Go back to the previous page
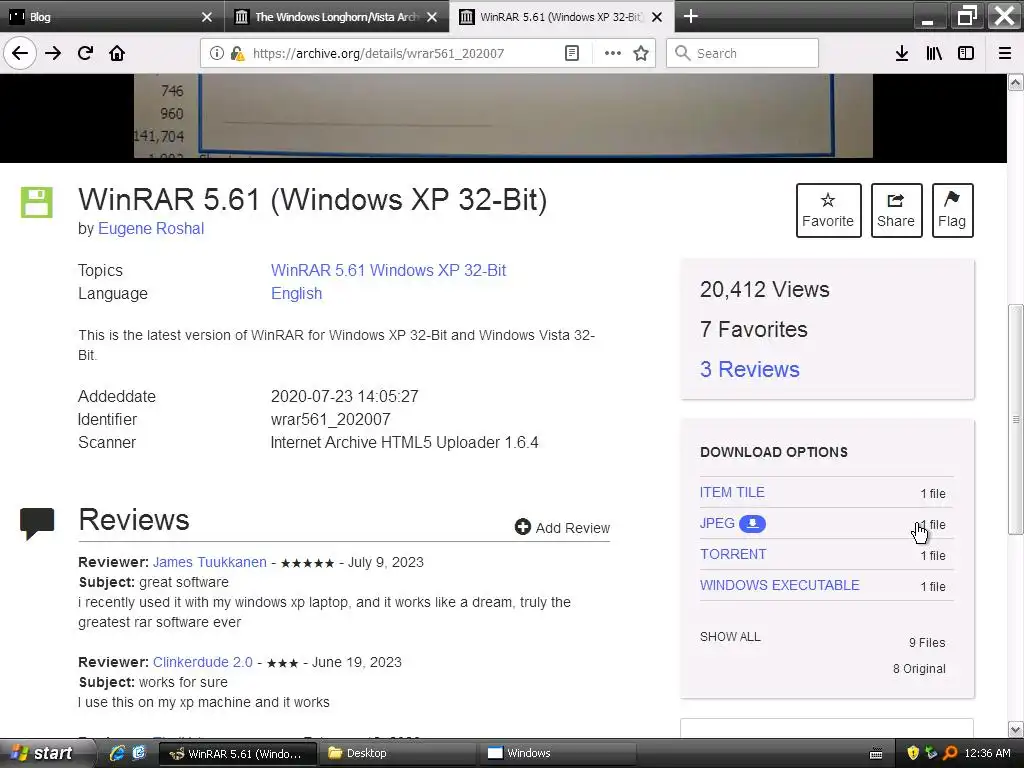Image resolution: width=1024 pixels, height=768 pixels. pos(20,53)
